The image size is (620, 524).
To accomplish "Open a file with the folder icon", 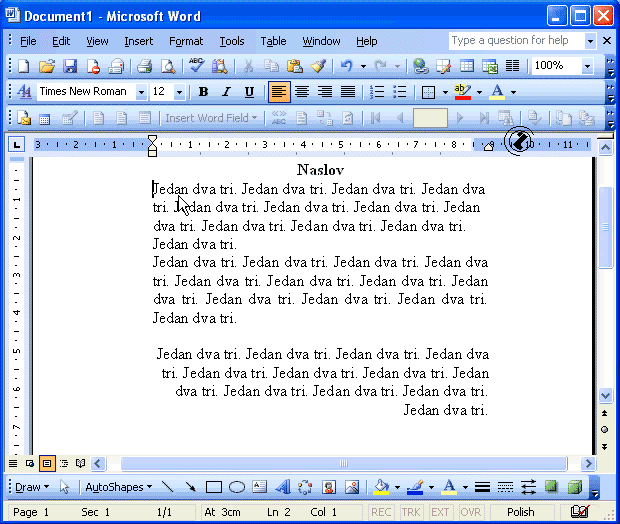I will tap(47, 66).
